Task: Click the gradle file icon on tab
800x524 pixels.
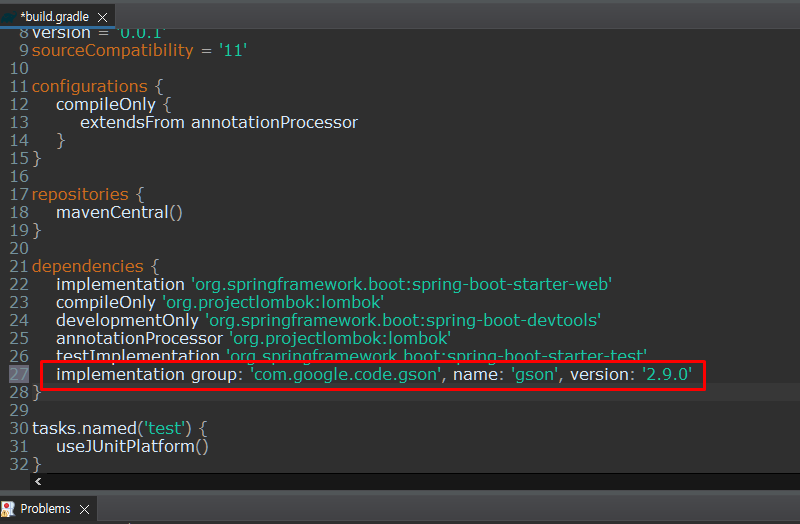Action: click(9, 17)
